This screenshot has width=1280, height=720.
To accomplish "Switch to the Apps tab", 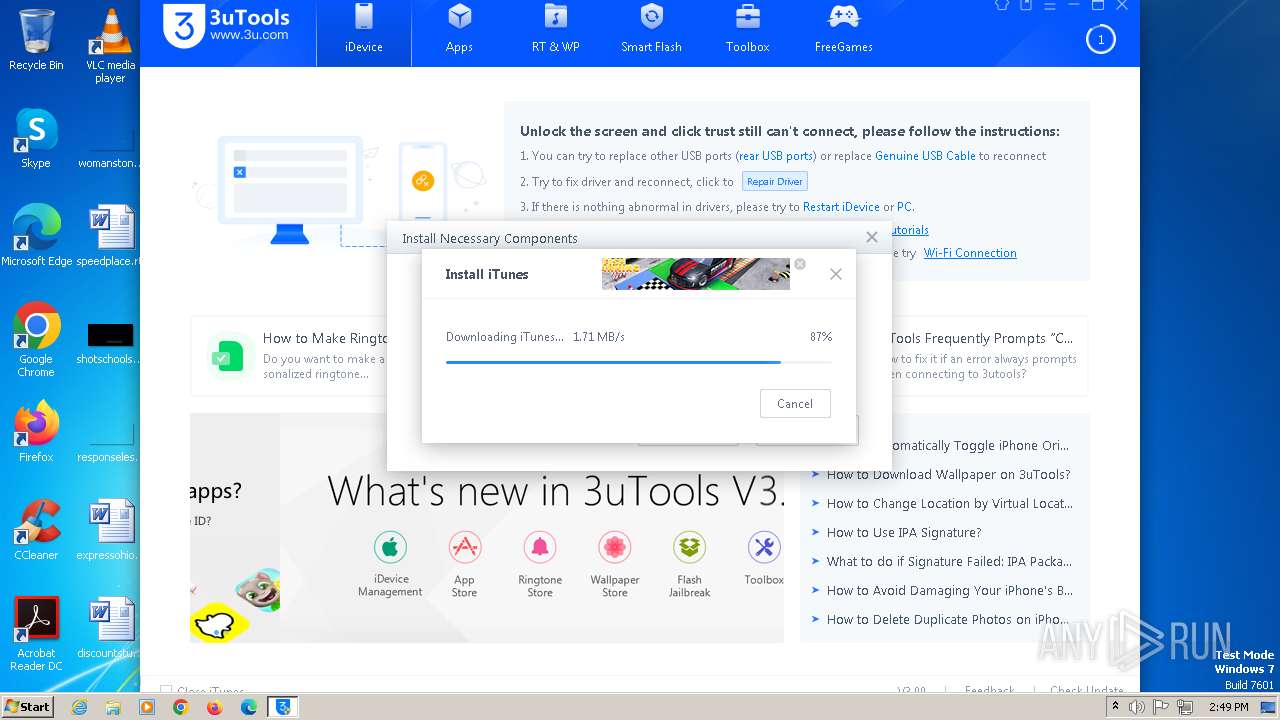I will click(x=459, y=30).
